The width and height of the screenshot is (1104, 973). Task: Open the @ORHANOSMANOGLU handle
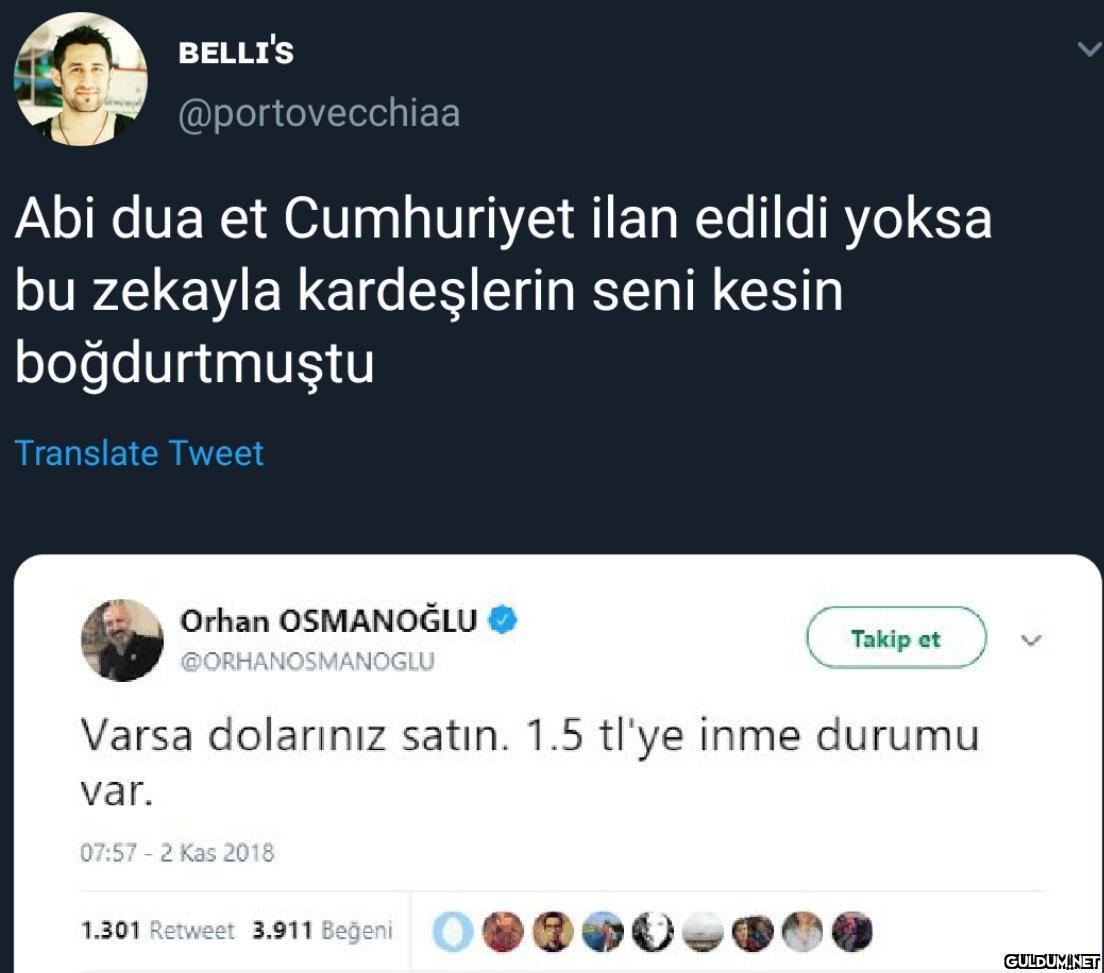pyautogui.click(x=307, y=661)
